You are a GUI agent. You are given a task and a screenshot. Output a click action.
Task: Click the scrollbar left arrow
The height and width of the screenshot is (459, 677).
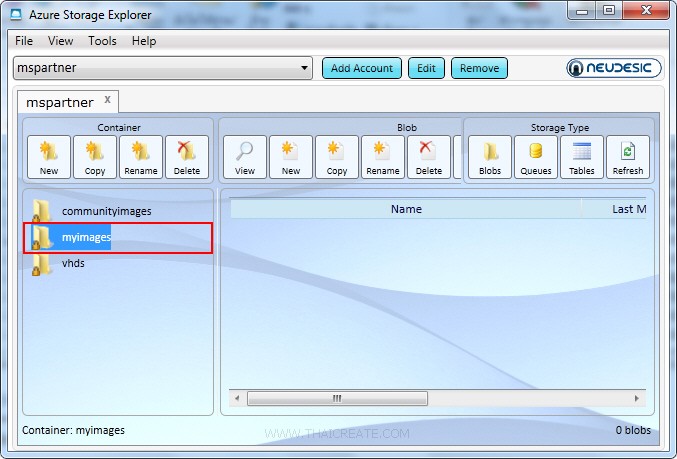coord(237,398)
